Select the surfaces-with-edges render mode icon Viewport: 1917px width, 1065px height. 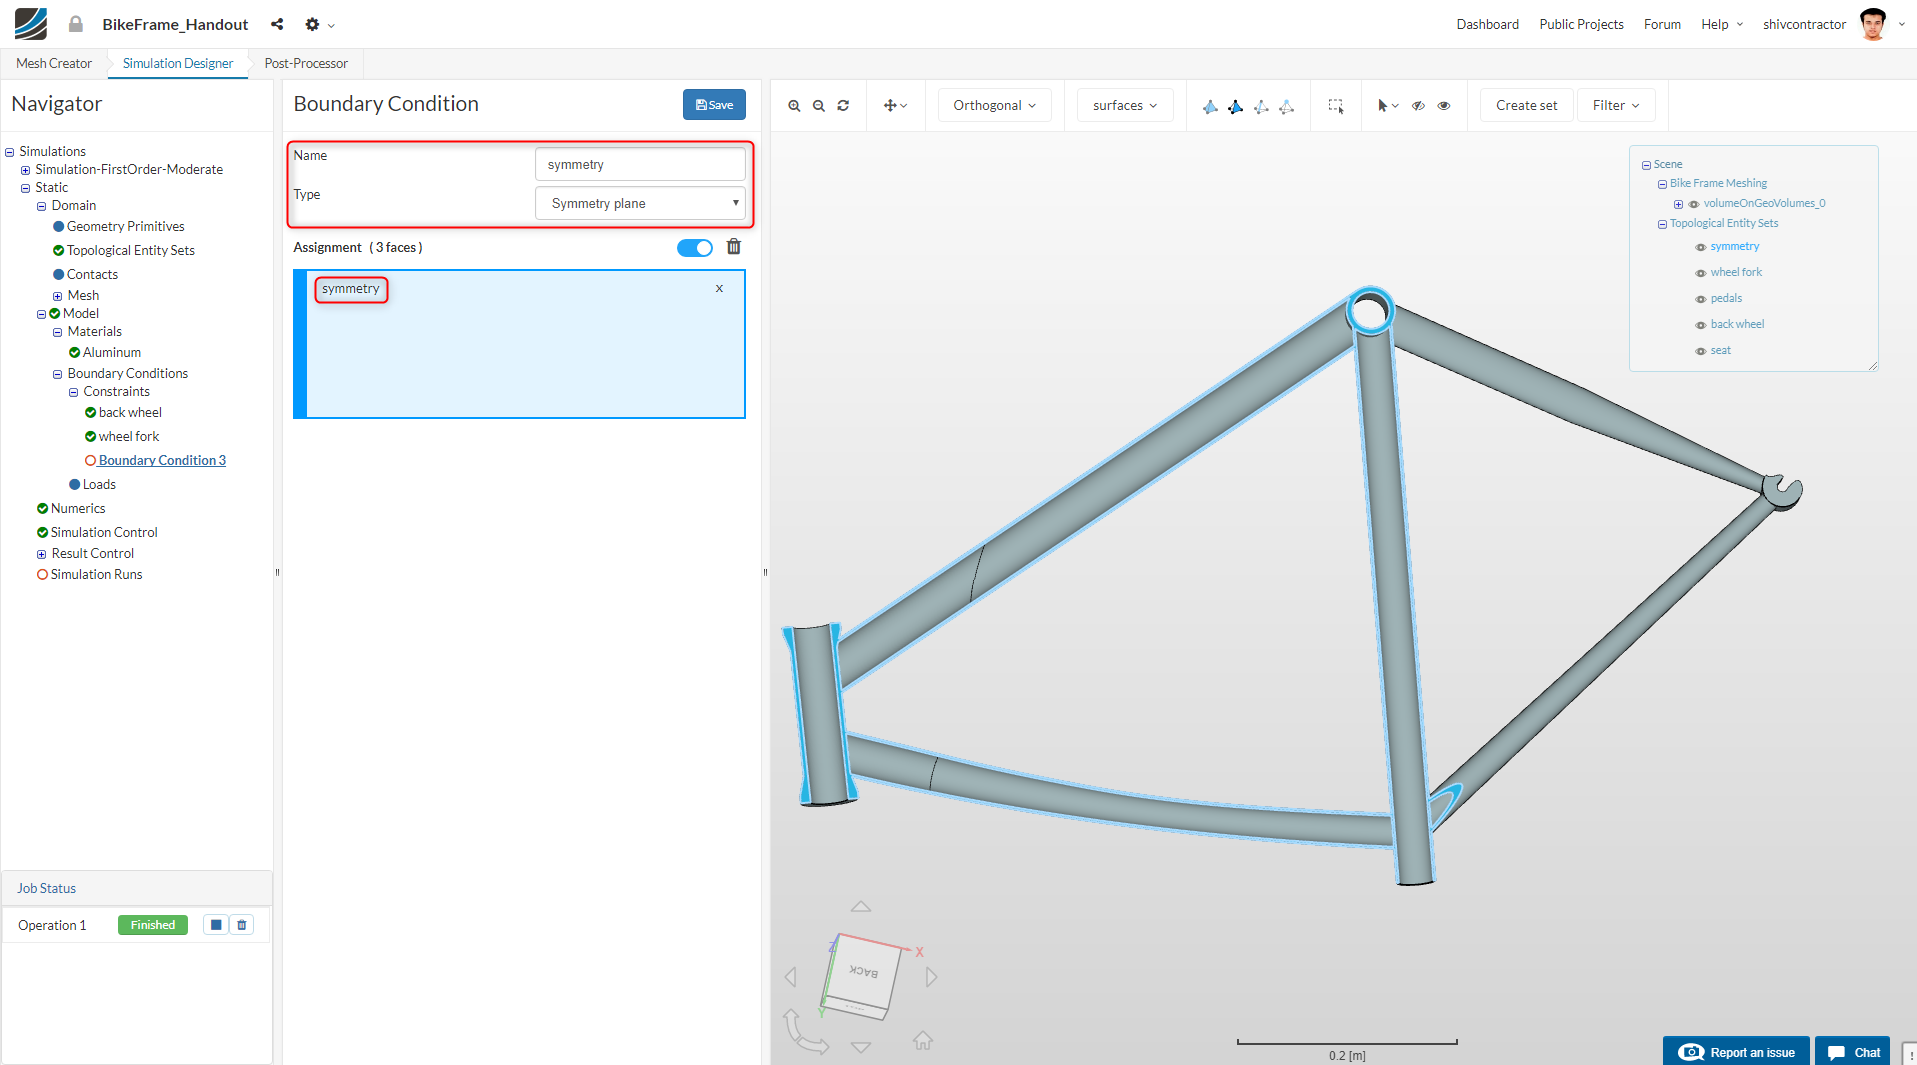[x=1236, y=106]
